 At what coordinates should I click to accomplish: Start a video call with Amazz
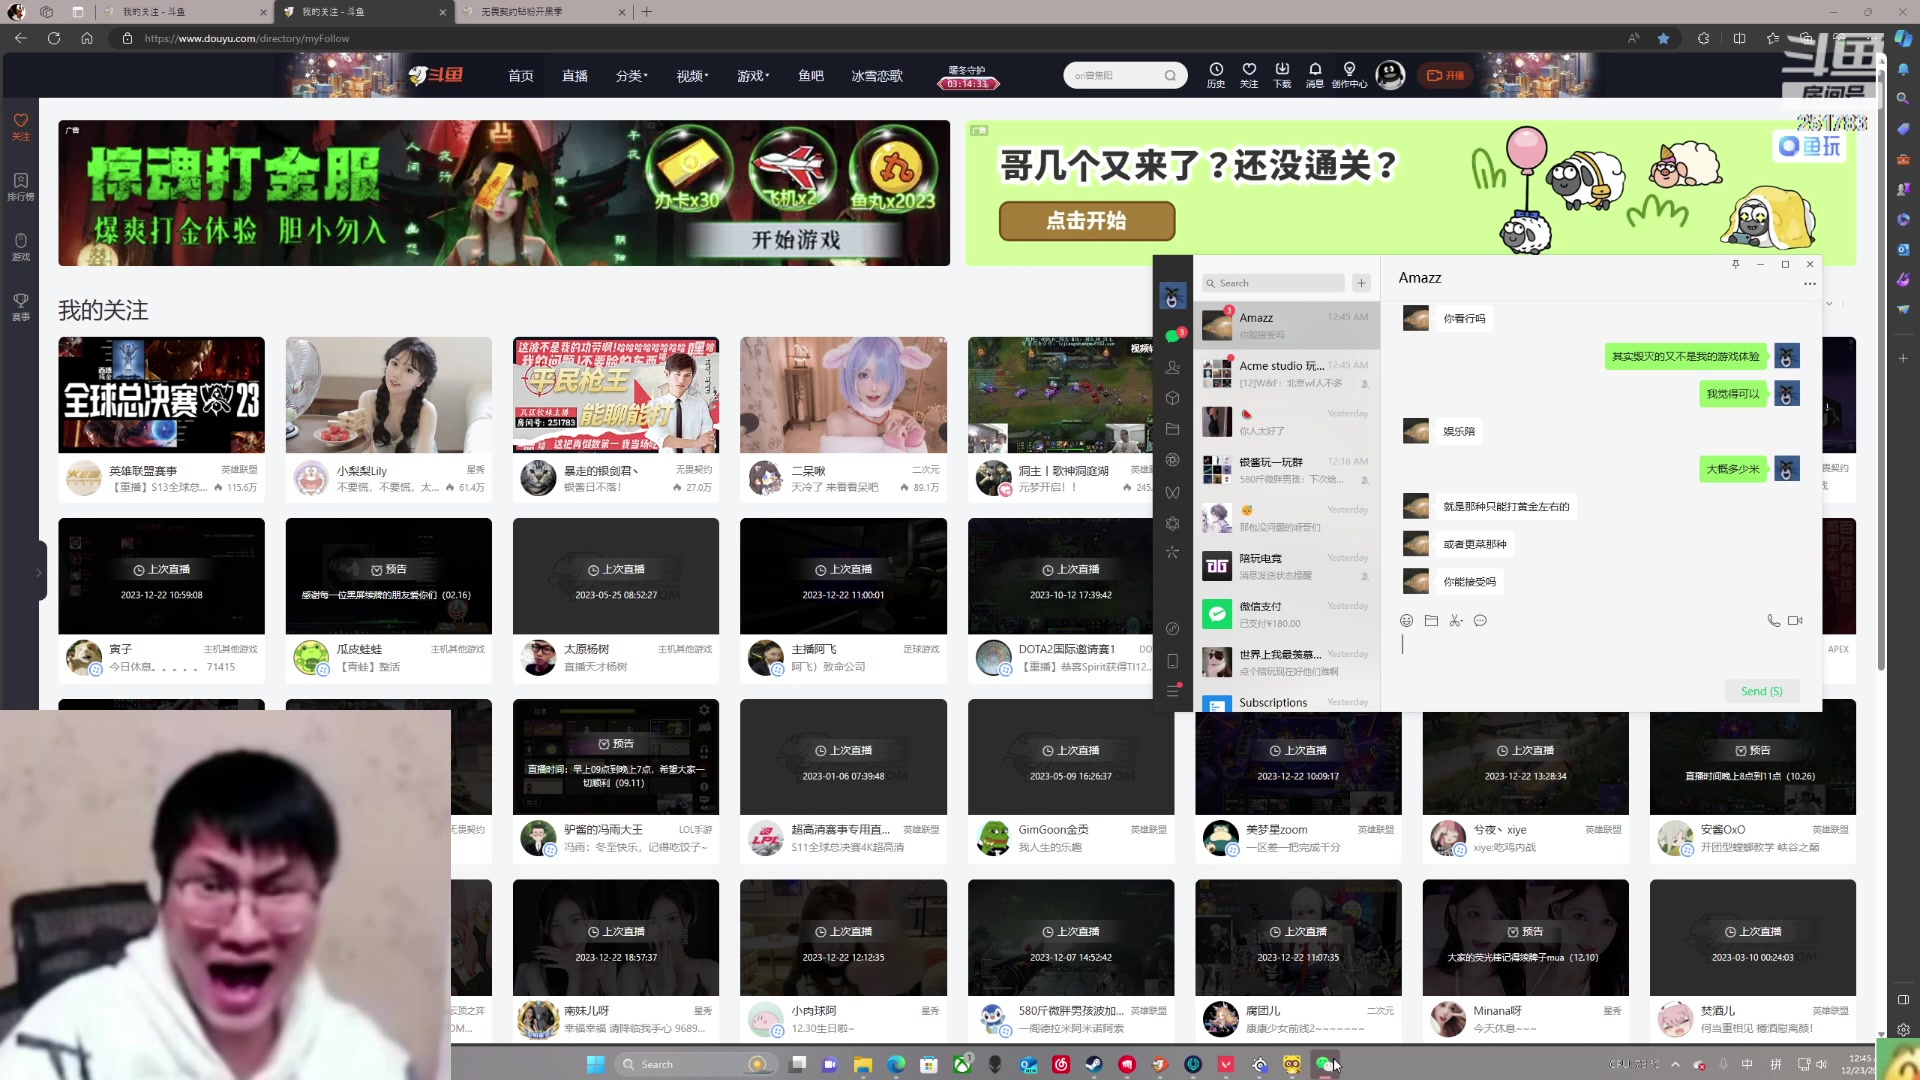tap(1796, 620)
